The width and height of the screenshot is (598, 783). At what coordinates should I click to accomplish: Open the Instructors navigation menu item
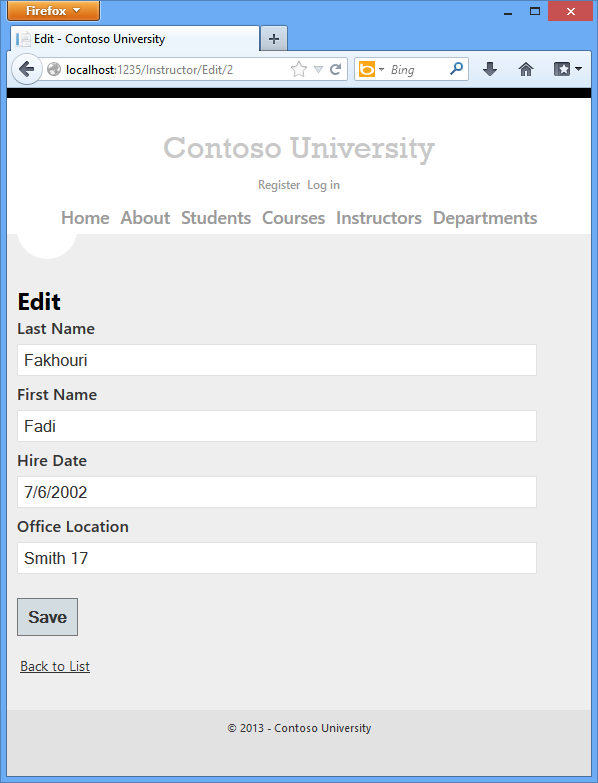coord(379,218)
